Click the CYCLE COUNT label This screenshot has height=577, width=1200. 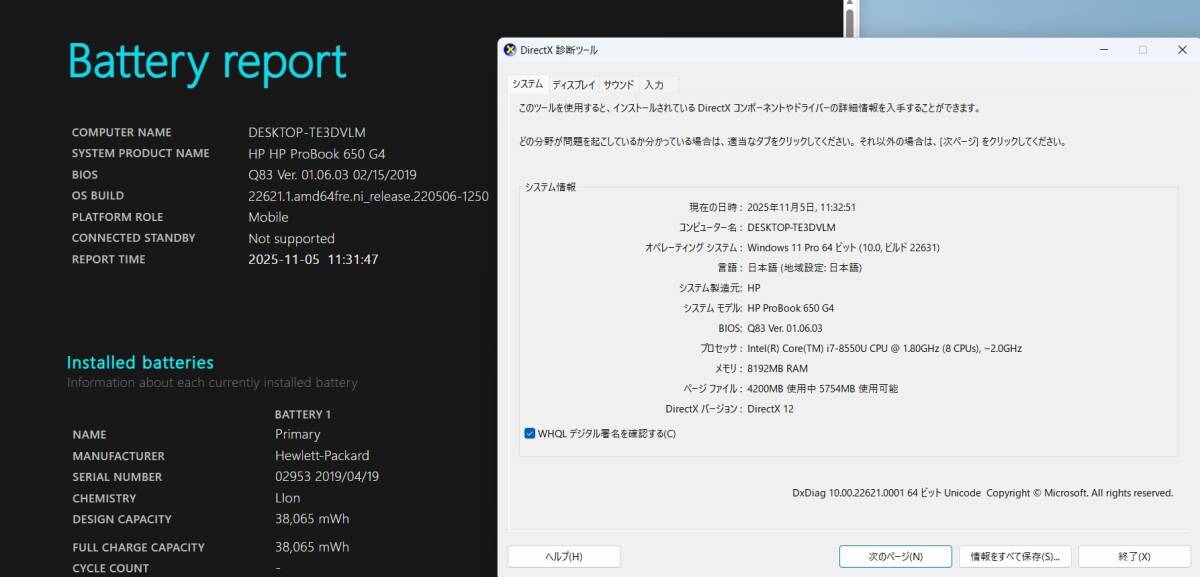tap(110, 568)
